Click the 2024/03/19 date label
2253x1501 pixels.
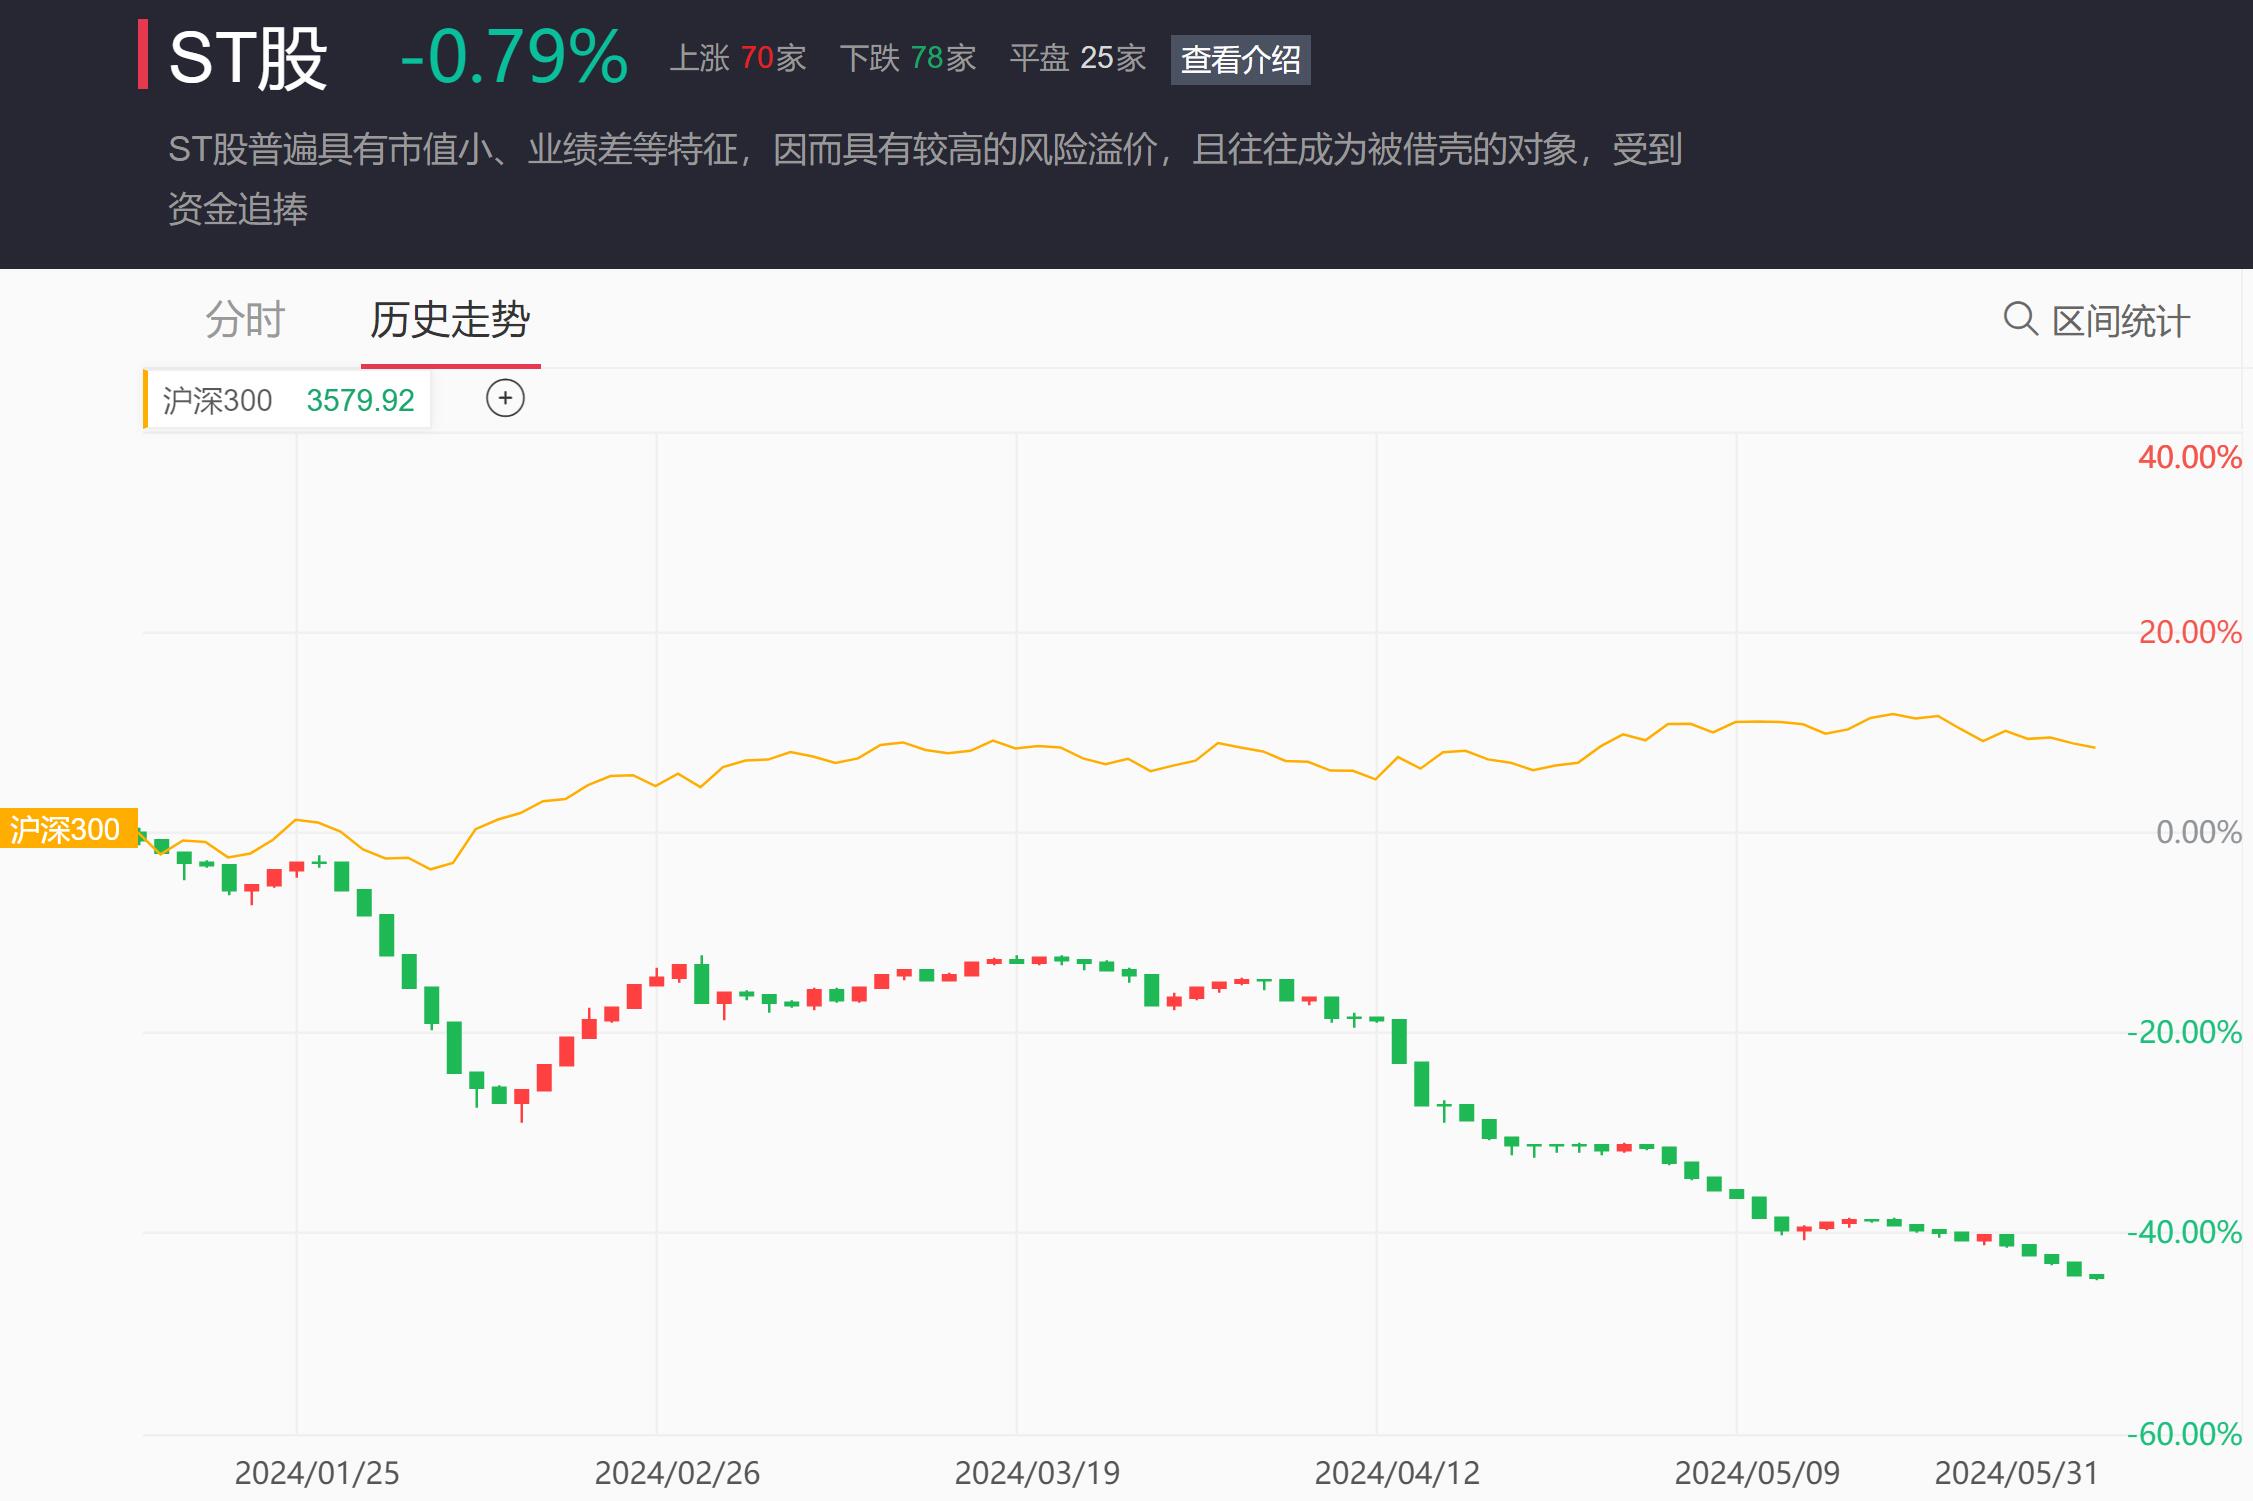1037,1473
